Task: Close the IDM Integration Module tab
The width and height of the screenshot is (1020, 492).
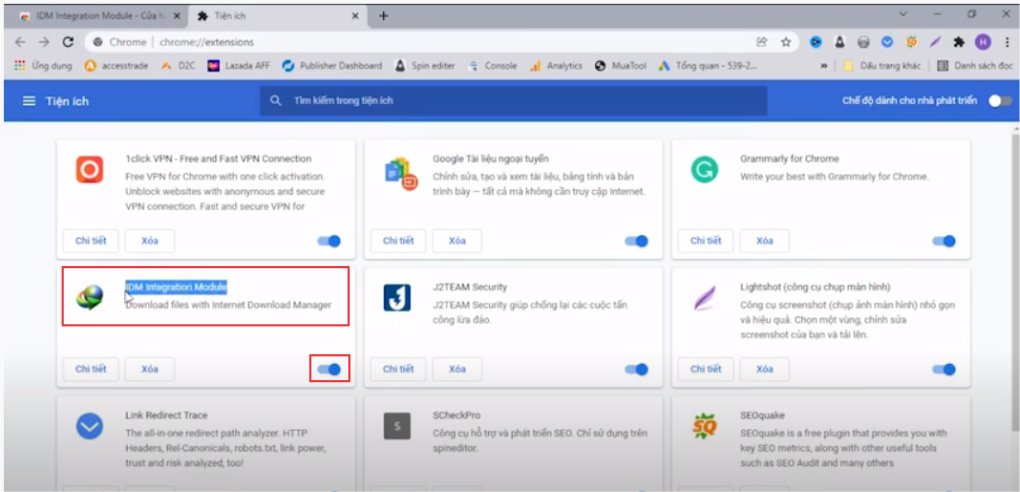Action: pyautogui.click(x=178, y=16)
